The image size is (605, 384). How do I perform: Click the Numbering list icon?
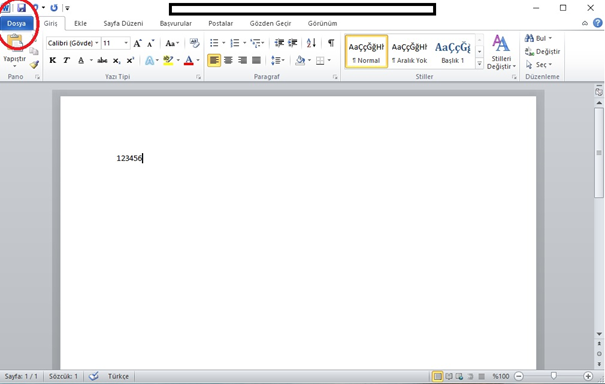coord(235,43)
